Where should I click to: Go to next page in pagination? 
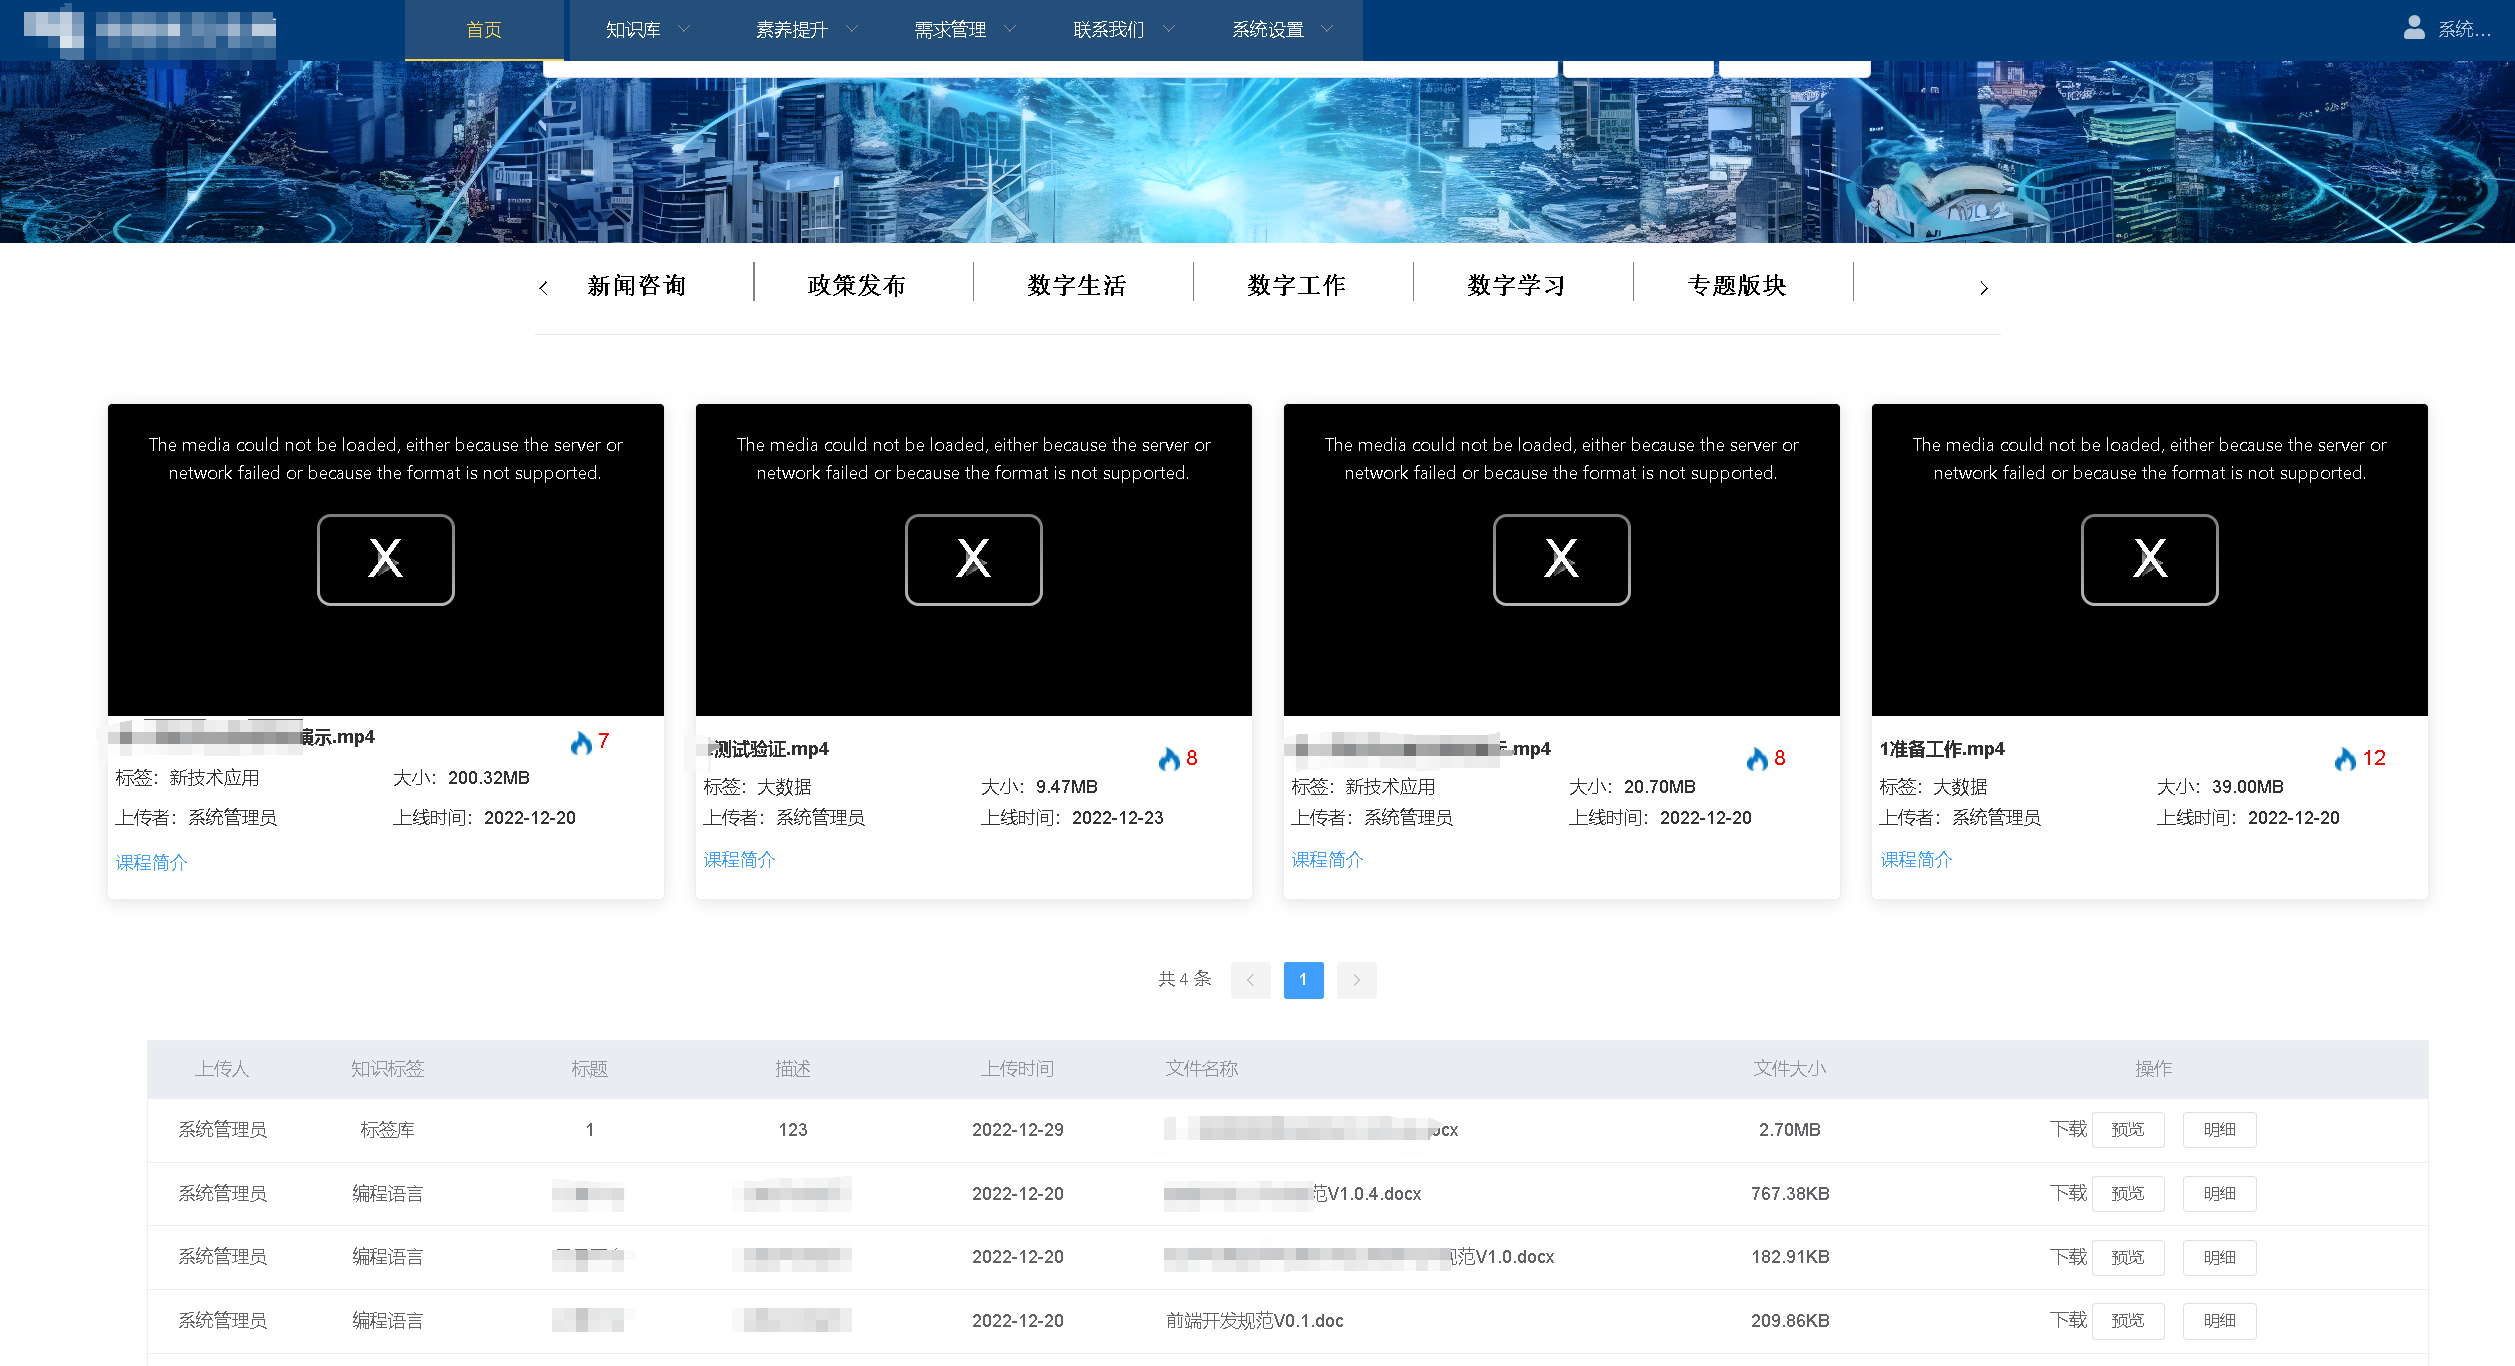click(1356, 980)
